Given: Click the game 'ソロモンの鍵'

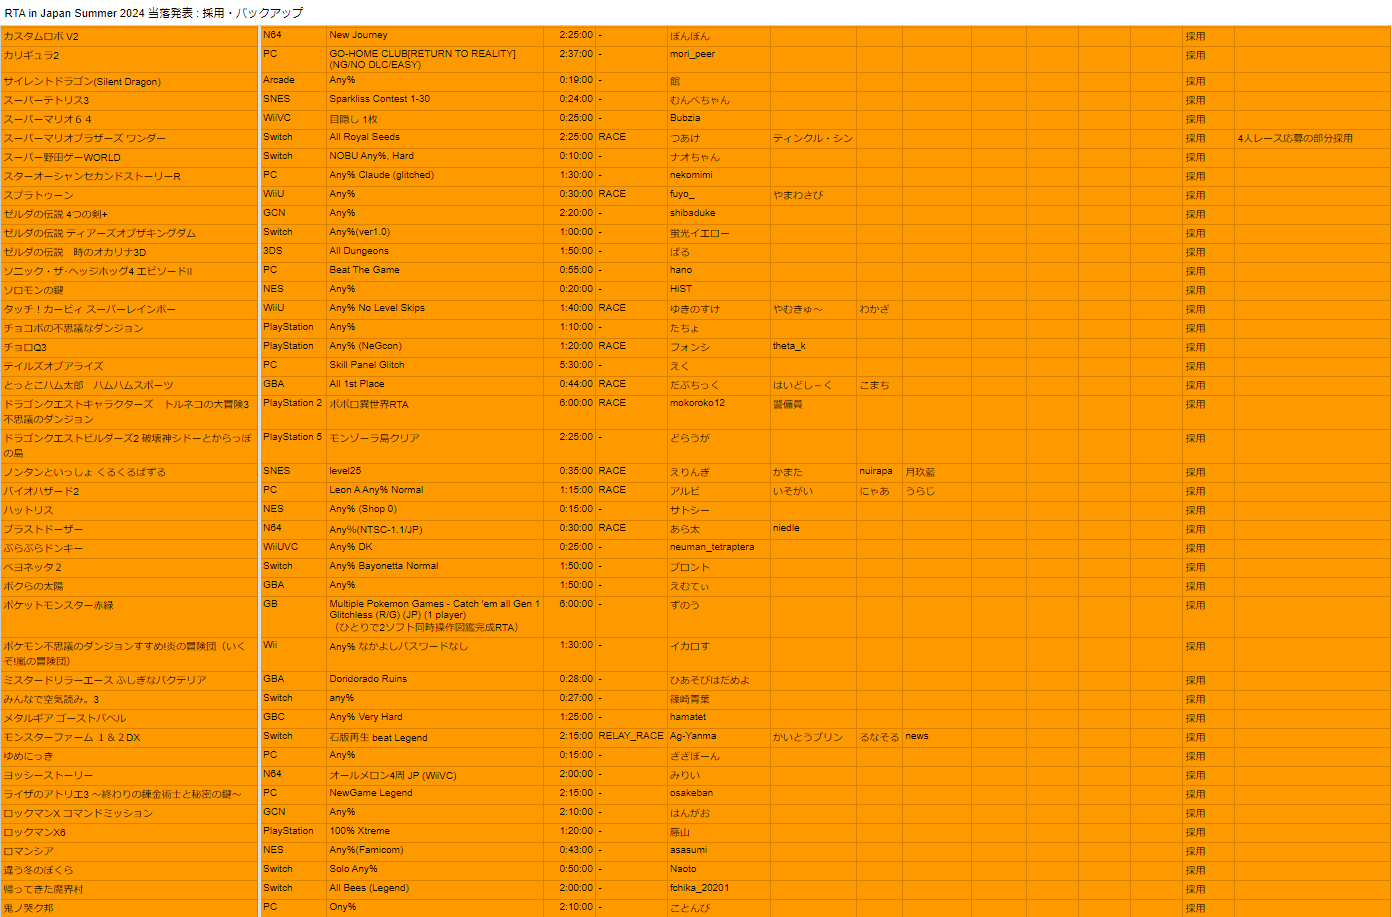Looking at the screenshot, I should (x=130, y=291).
